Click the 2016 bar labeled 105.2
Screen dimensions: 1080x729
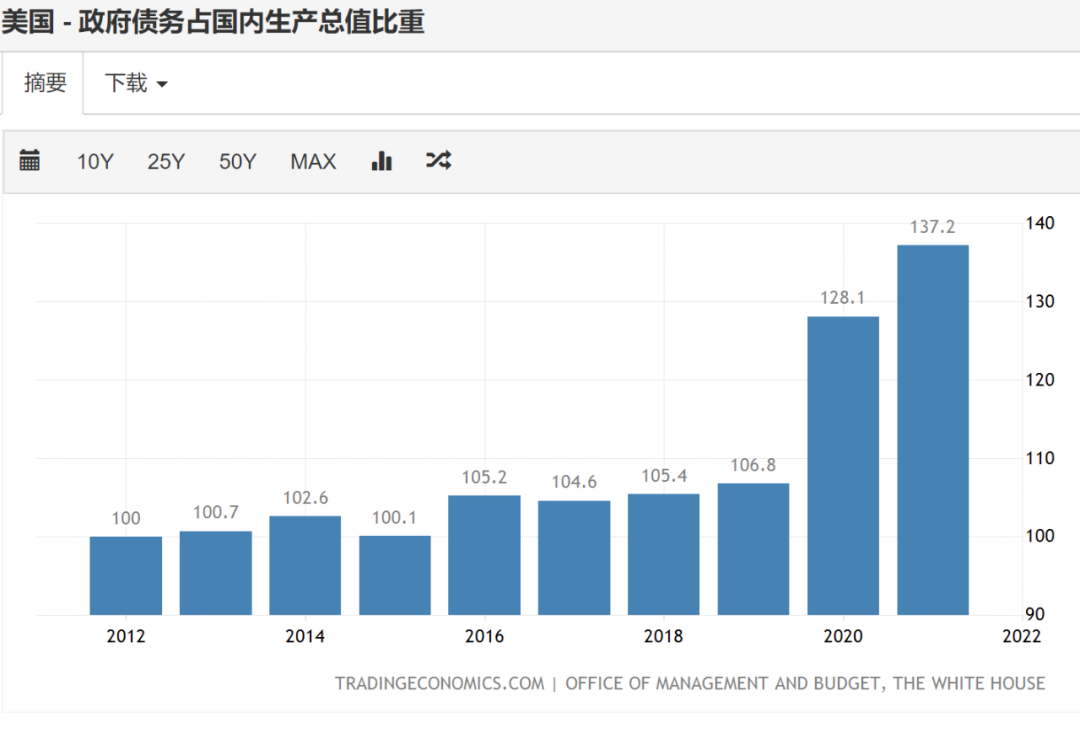tap(484, 555)
